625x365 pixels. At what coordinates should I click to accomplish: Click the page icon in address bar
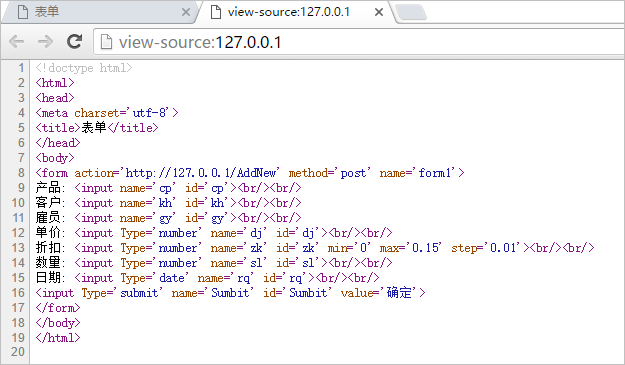pos(106,42)
